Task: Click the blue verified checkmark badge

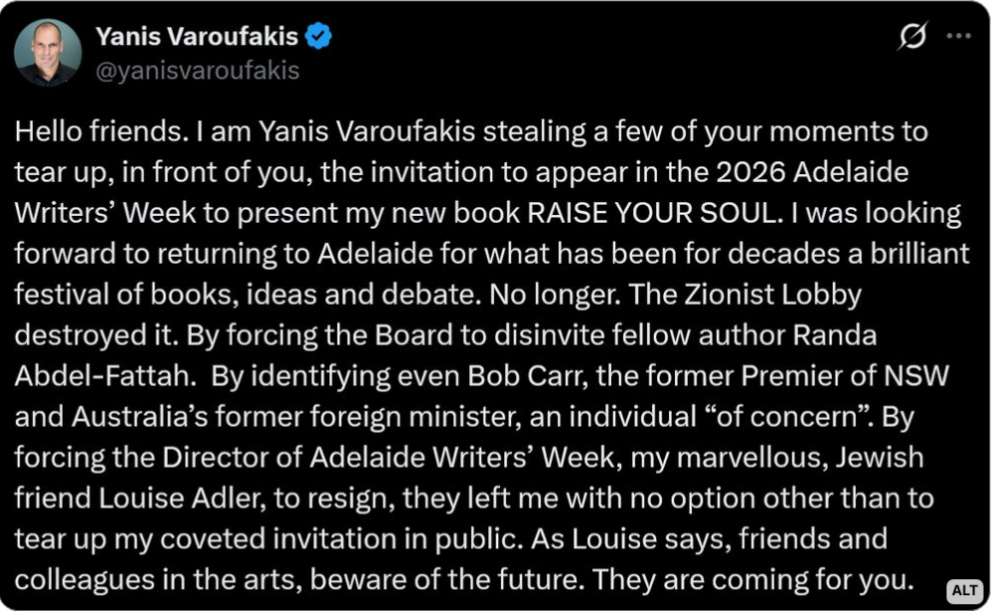Action: (319, 38)
